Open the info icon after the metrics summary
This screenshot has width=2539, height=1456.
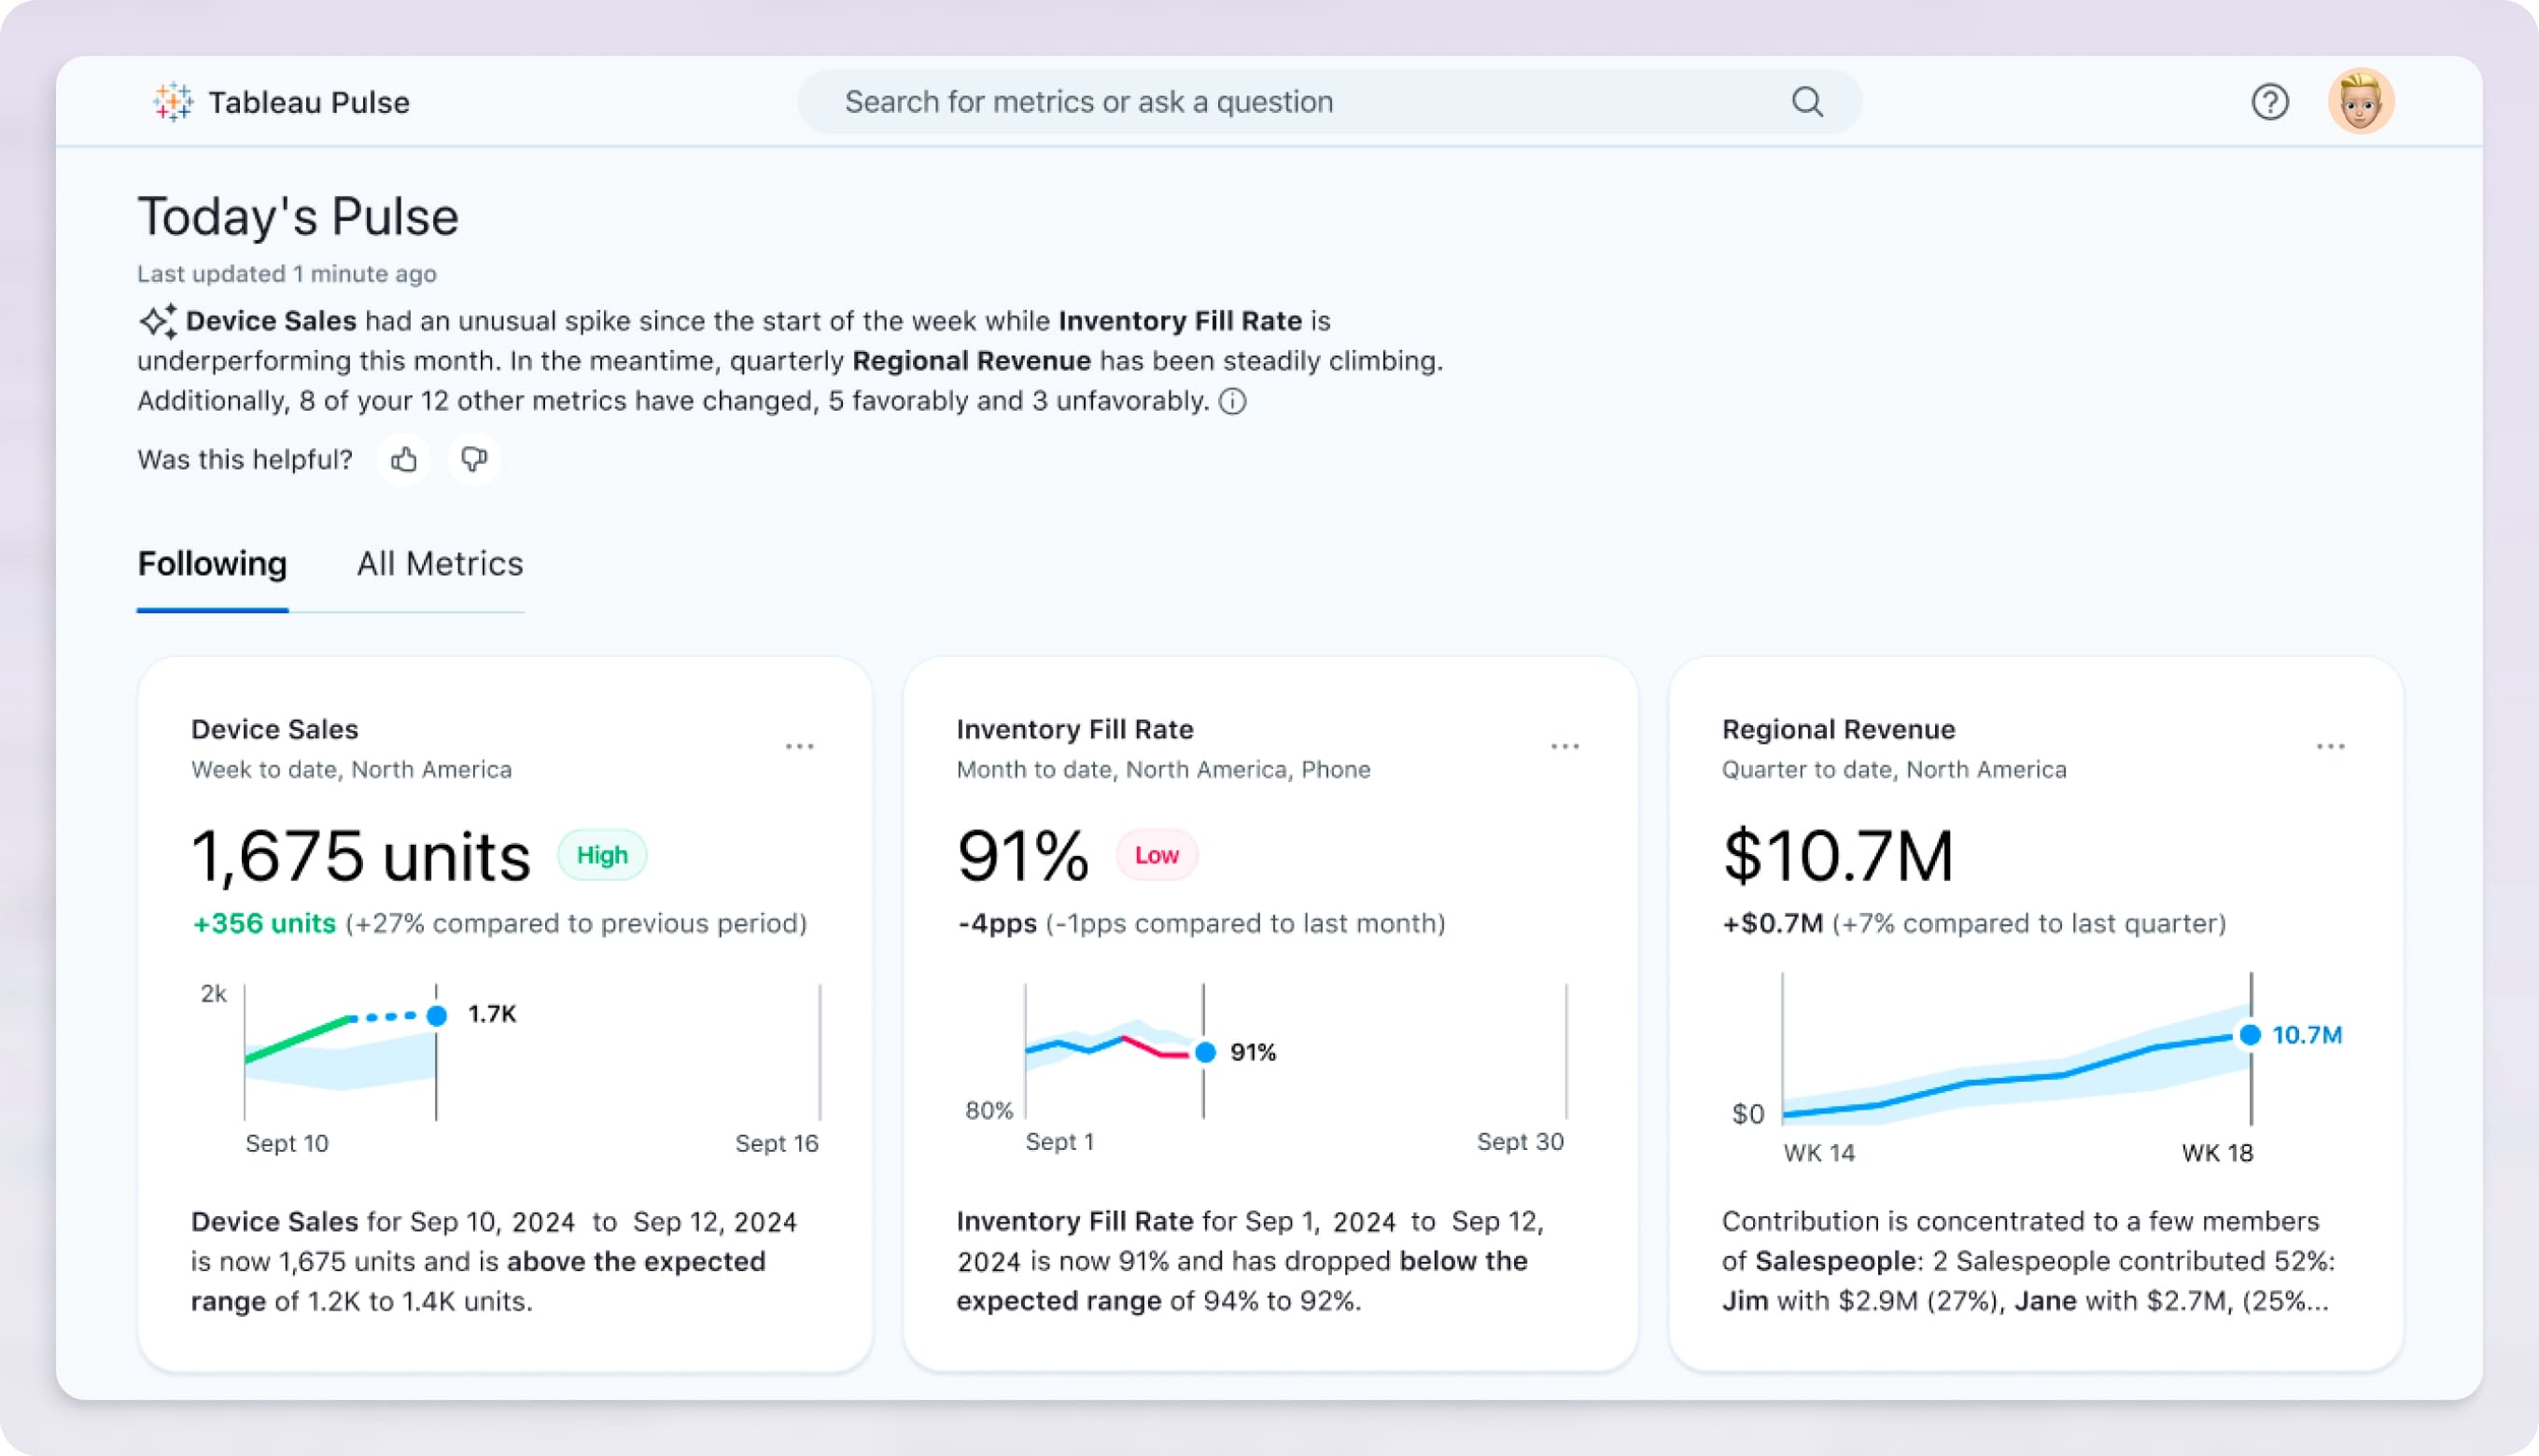coord(1235,402)
